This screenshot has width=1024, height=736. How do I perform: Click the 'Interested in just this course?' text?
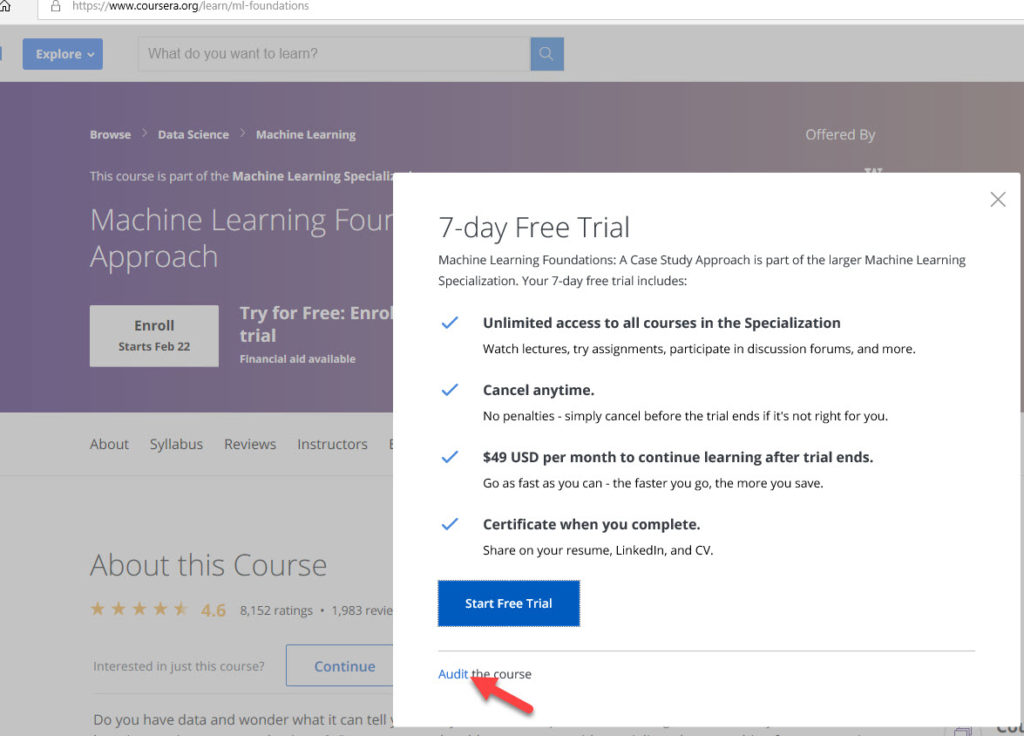(179, 666)
